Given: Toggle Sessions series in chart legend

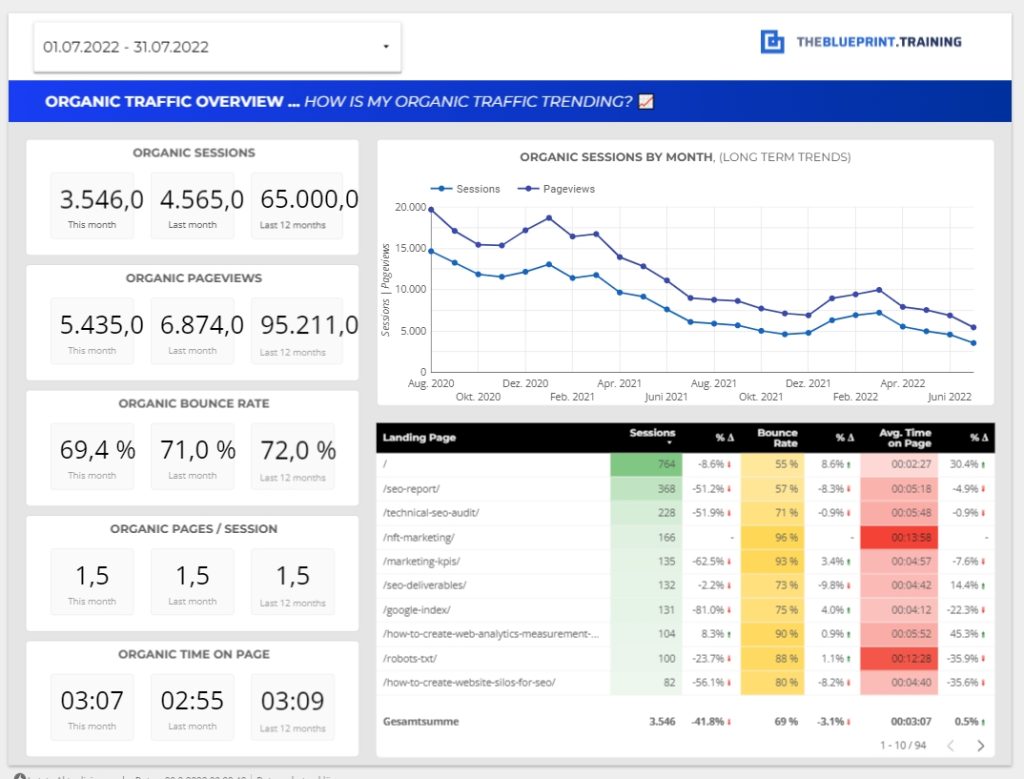Looking at the screenshot, I should pos(466,189).
